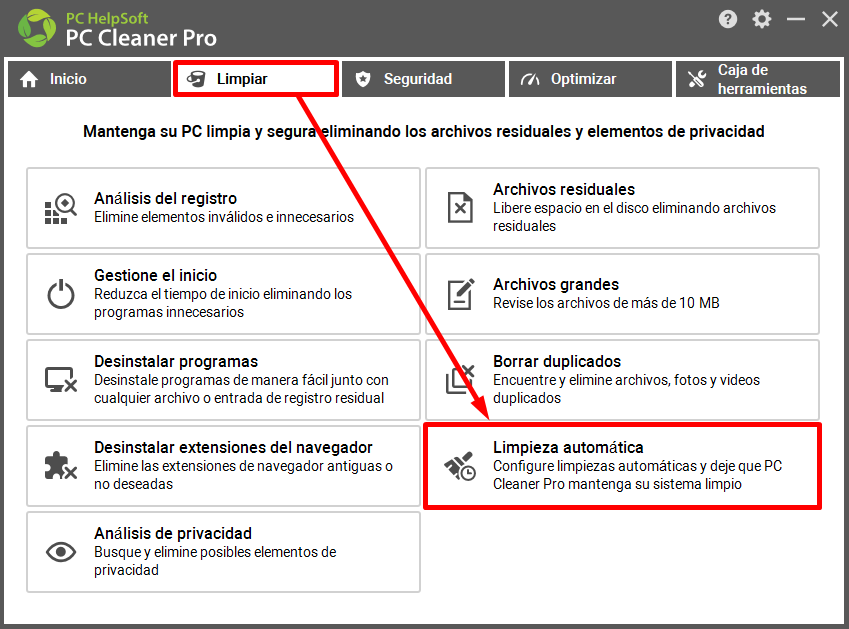Screen dimensions: 849x629
Task: Click the 'PC HelpSoft' brand text
Action: pos(107,18)
